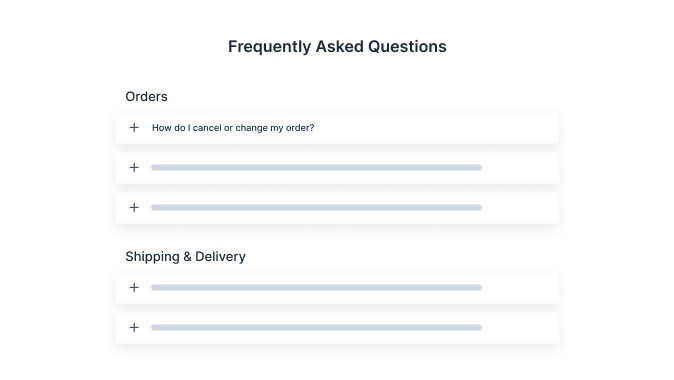Click empty right end of second Orders card
Image resolution: width=674 pixels, height=380 pixels.
pyautogui.click(x=521, y=168)
